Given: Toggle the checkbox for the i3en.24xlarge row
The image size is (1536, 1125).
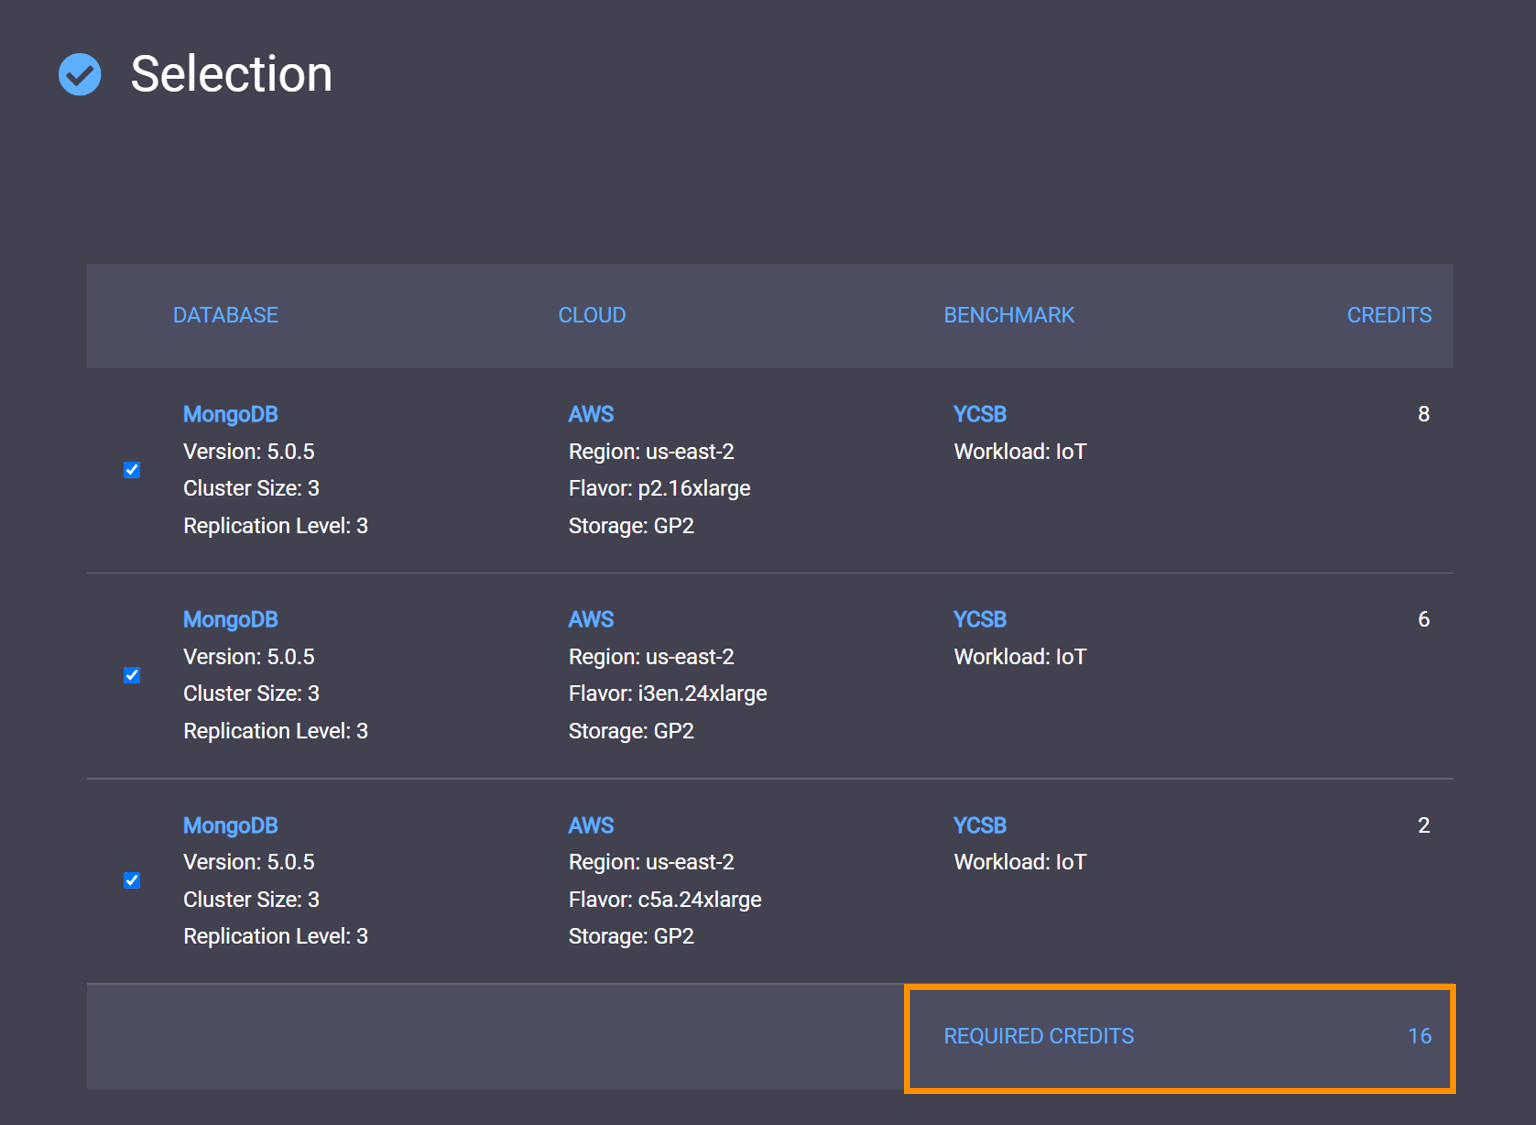Looking at the screenshot, I should click(x=132, y=675).
